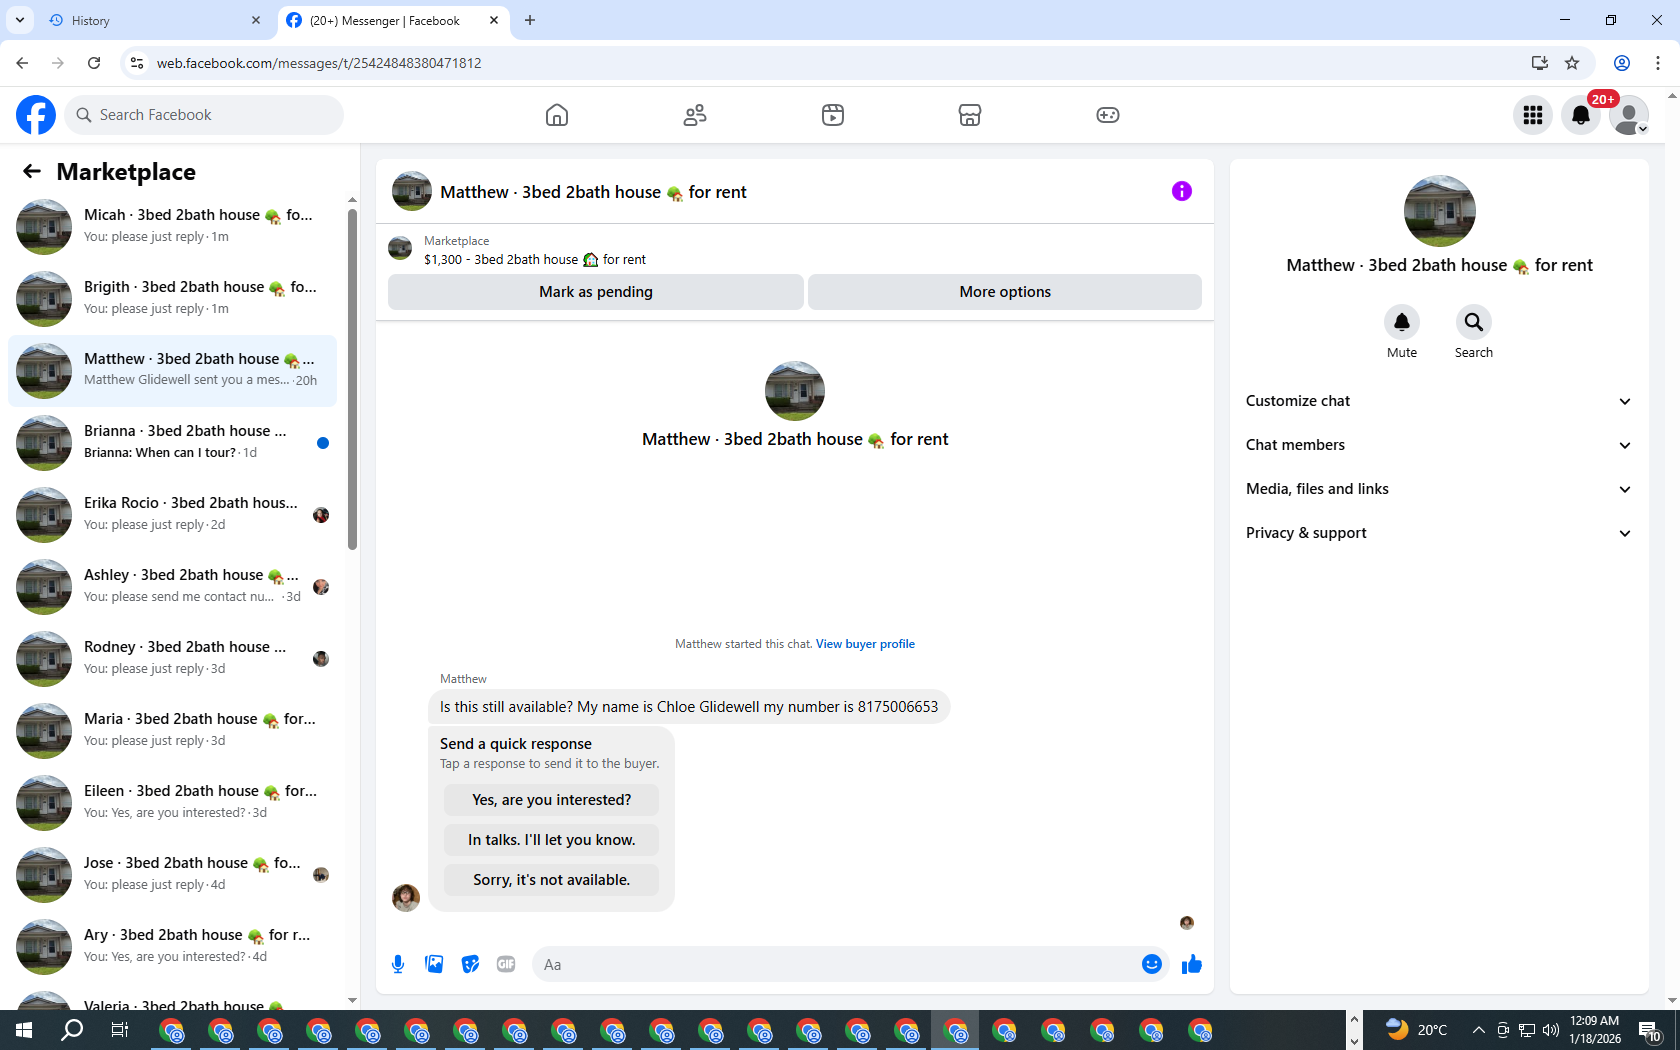Click the Facebook logo
The width and height of the screenshot is (1680, 1050).
(36, 115)
